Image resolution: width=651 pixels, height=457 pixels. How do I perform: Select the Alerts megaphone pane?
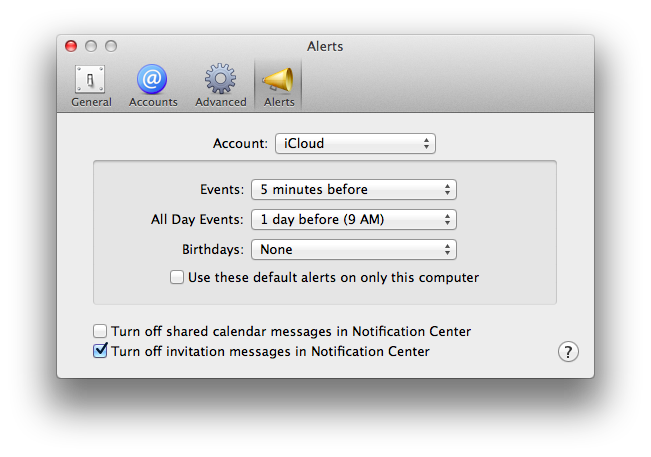pos(279,86)
